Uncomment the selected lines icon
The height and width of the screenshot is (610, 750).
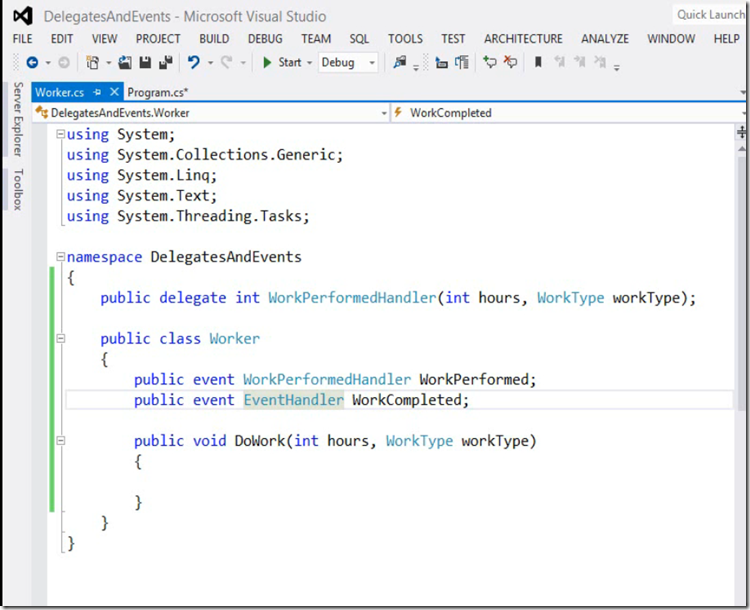(x=510, y=62)
